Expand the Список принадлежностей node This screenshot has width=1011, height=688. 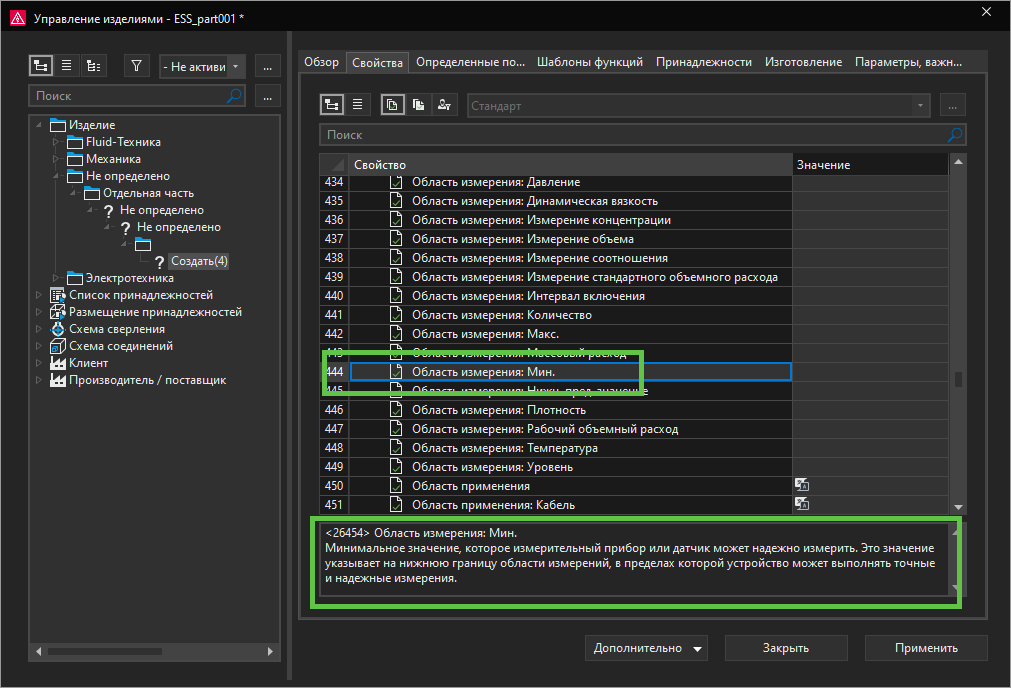(x=39, y=295)
